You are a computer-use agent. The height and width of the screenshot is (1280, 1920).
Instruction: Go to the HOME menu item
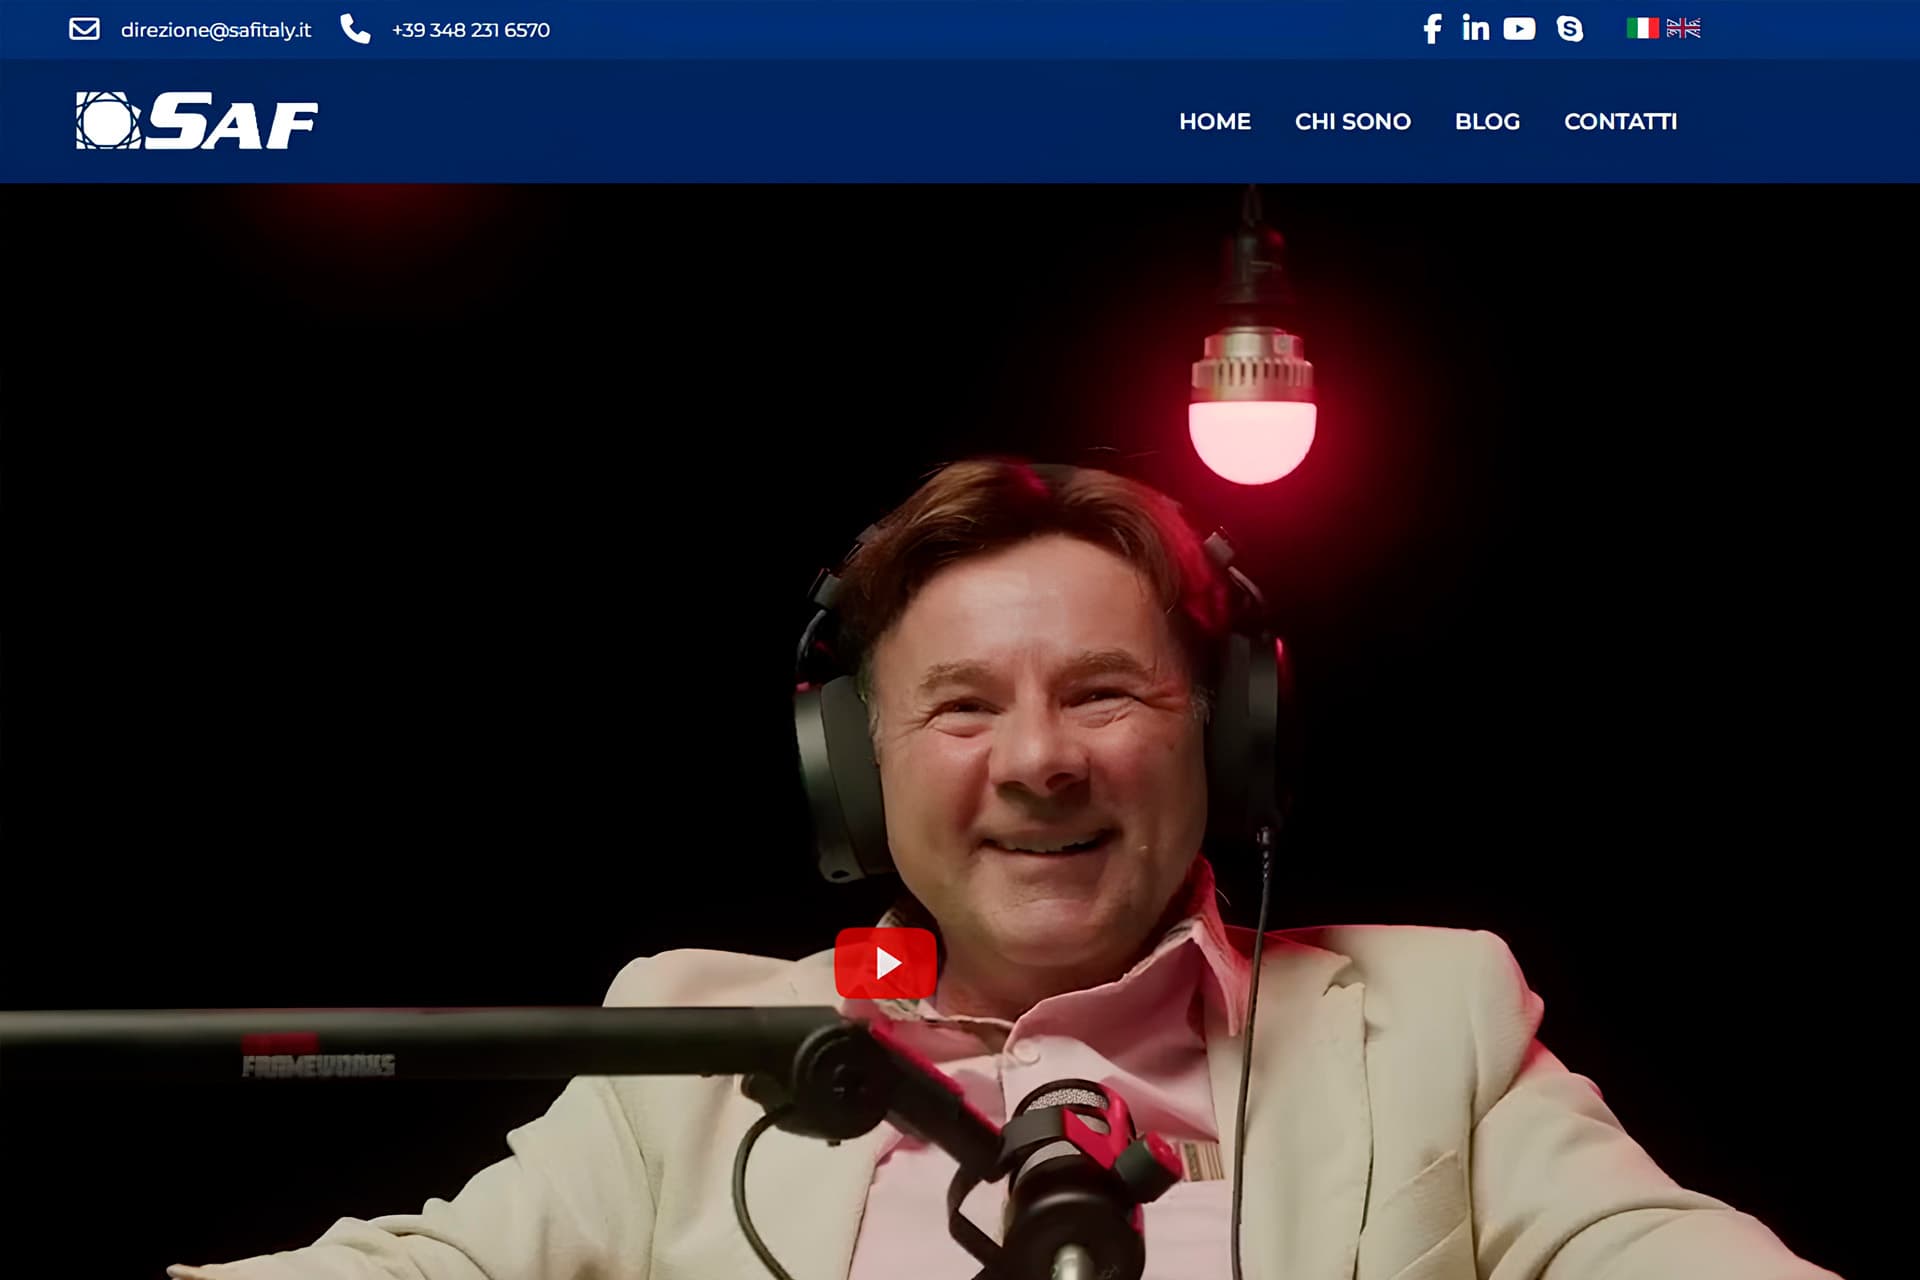pos(1214,121)
